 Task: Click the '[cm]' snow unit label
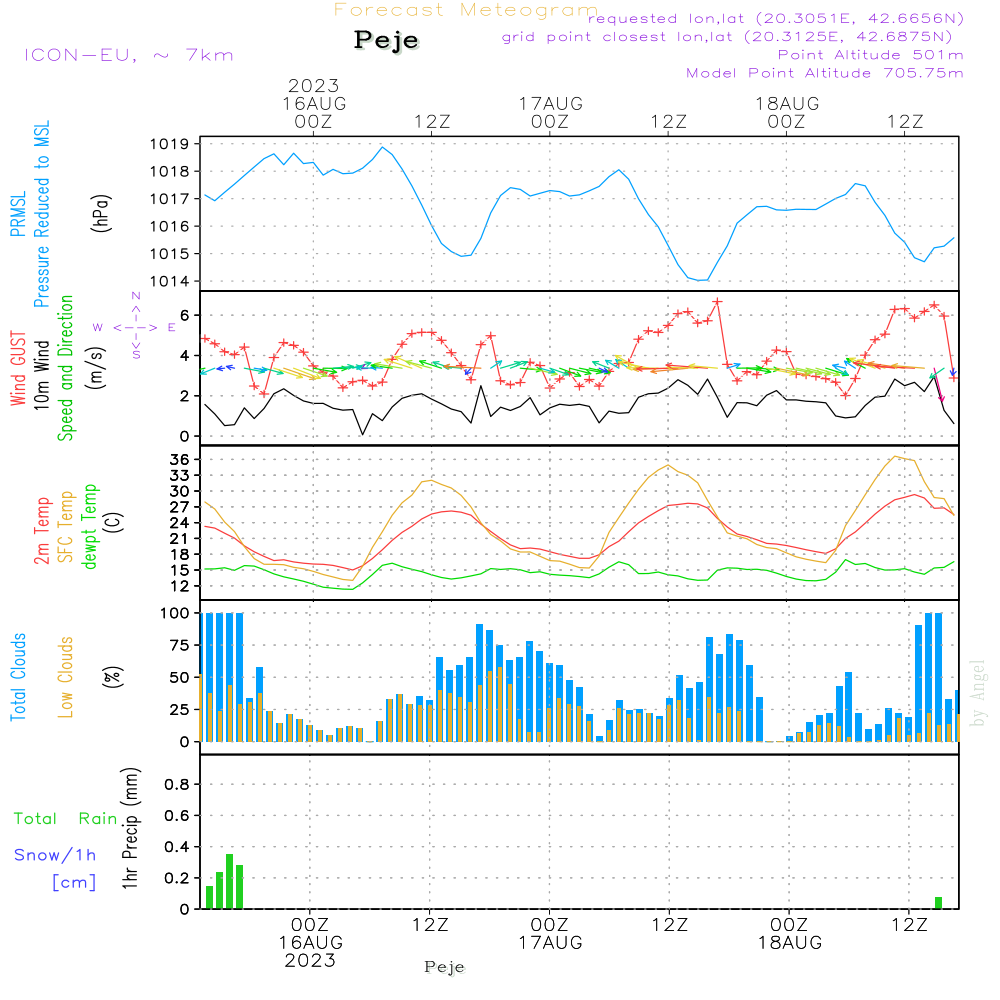pos(74,883)
